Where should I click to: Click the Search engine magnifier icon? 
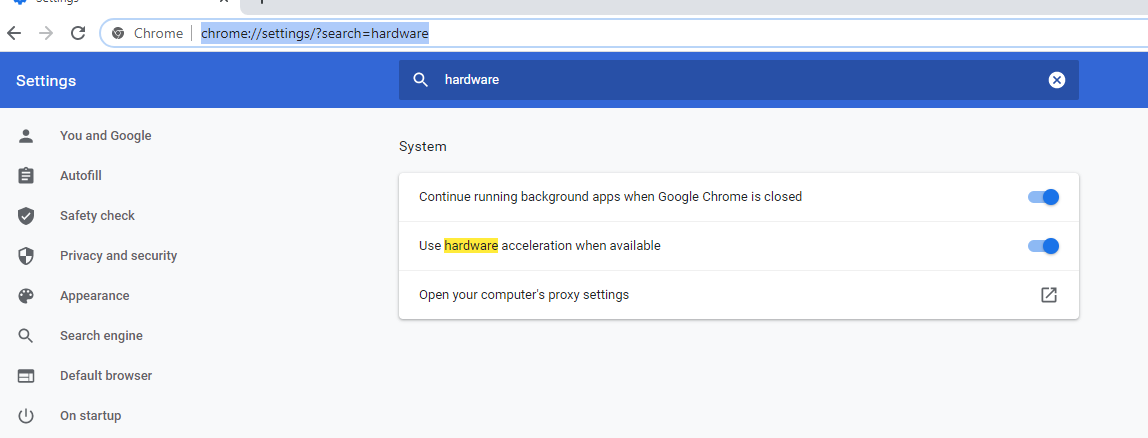pyautogui.click(x=26, y=335)
